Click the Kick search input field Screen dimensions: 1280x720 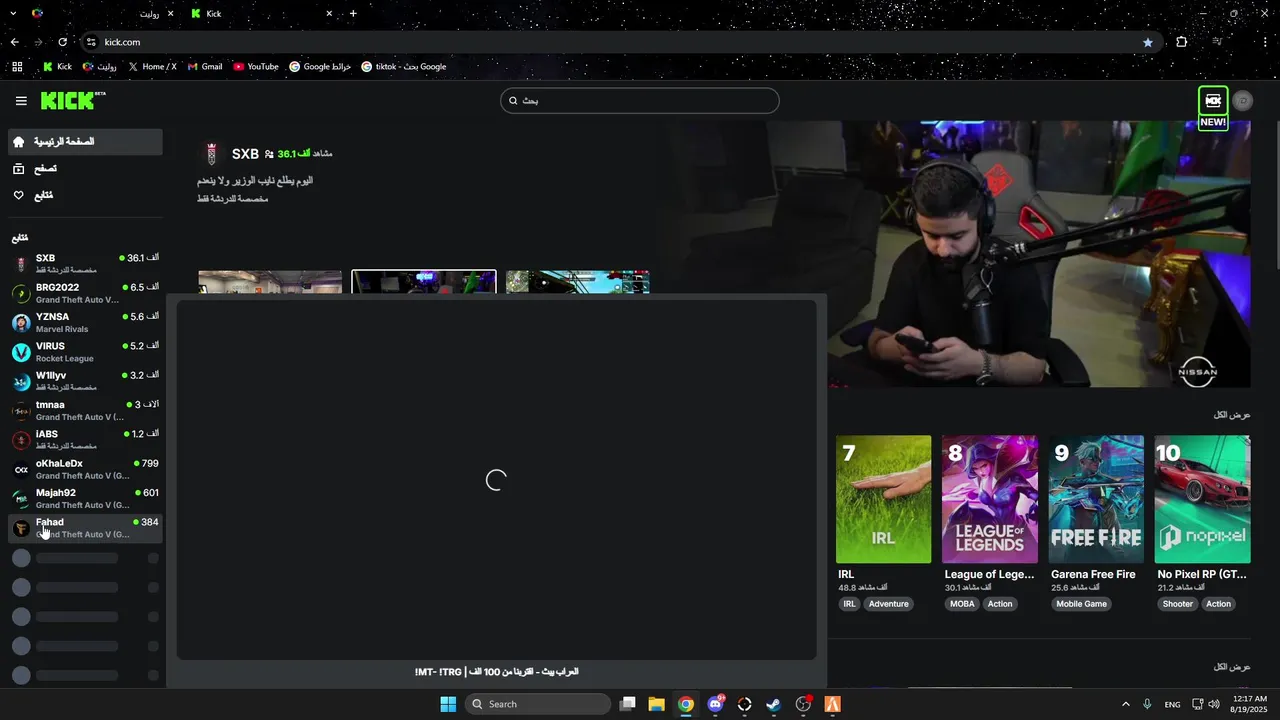(x=640, y=101)
